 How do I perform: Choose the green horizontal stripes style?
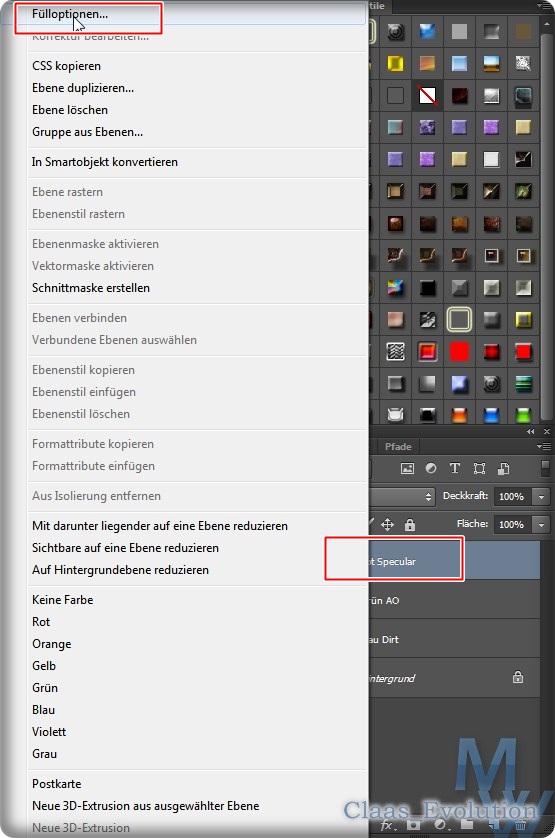[x=523, y=384]
